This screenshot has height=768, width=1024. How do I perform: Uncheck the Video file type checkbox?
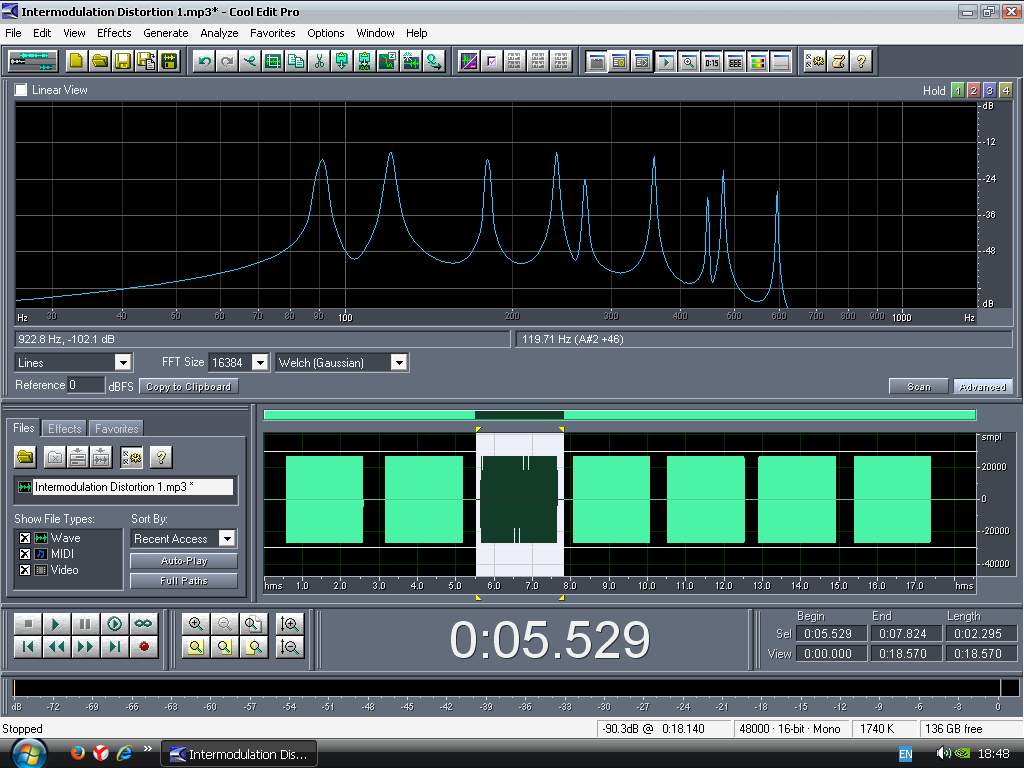click(x=24, y=569)
